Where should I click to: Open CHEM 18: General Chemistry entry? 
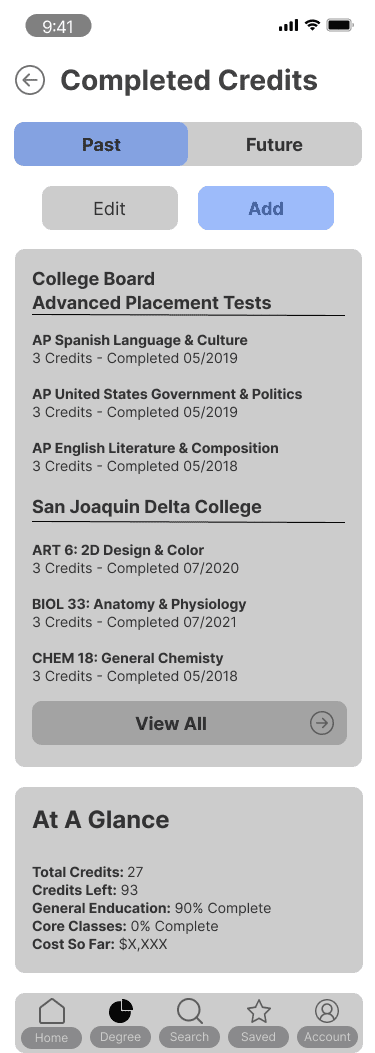coord(135,667)
